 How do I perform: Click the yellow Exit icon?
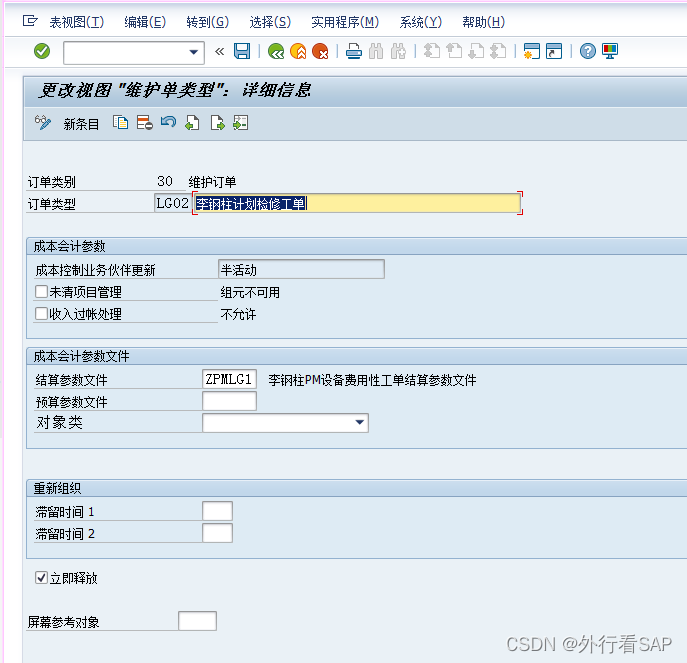pos(298,51)
